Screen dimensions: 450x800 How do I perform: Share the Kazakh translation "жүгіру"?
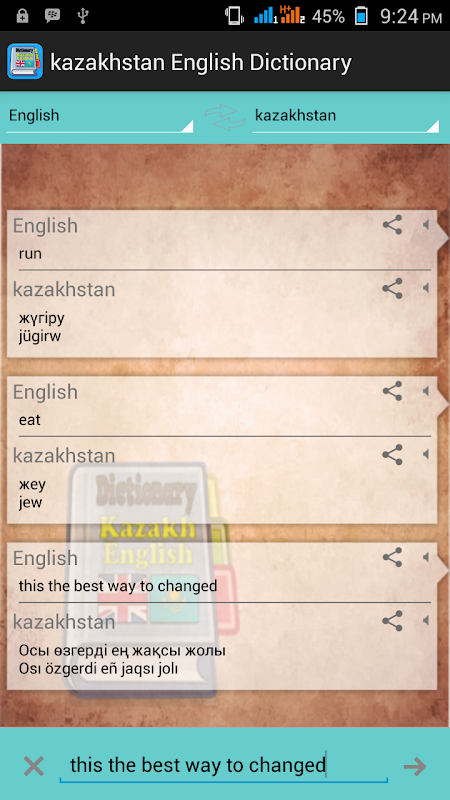click(392, 288)
